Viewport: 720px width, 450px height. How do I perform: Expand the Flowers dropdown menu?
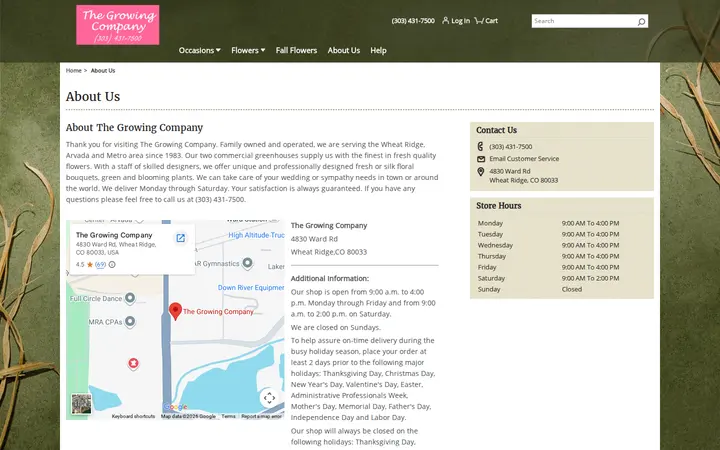(248, 51)
